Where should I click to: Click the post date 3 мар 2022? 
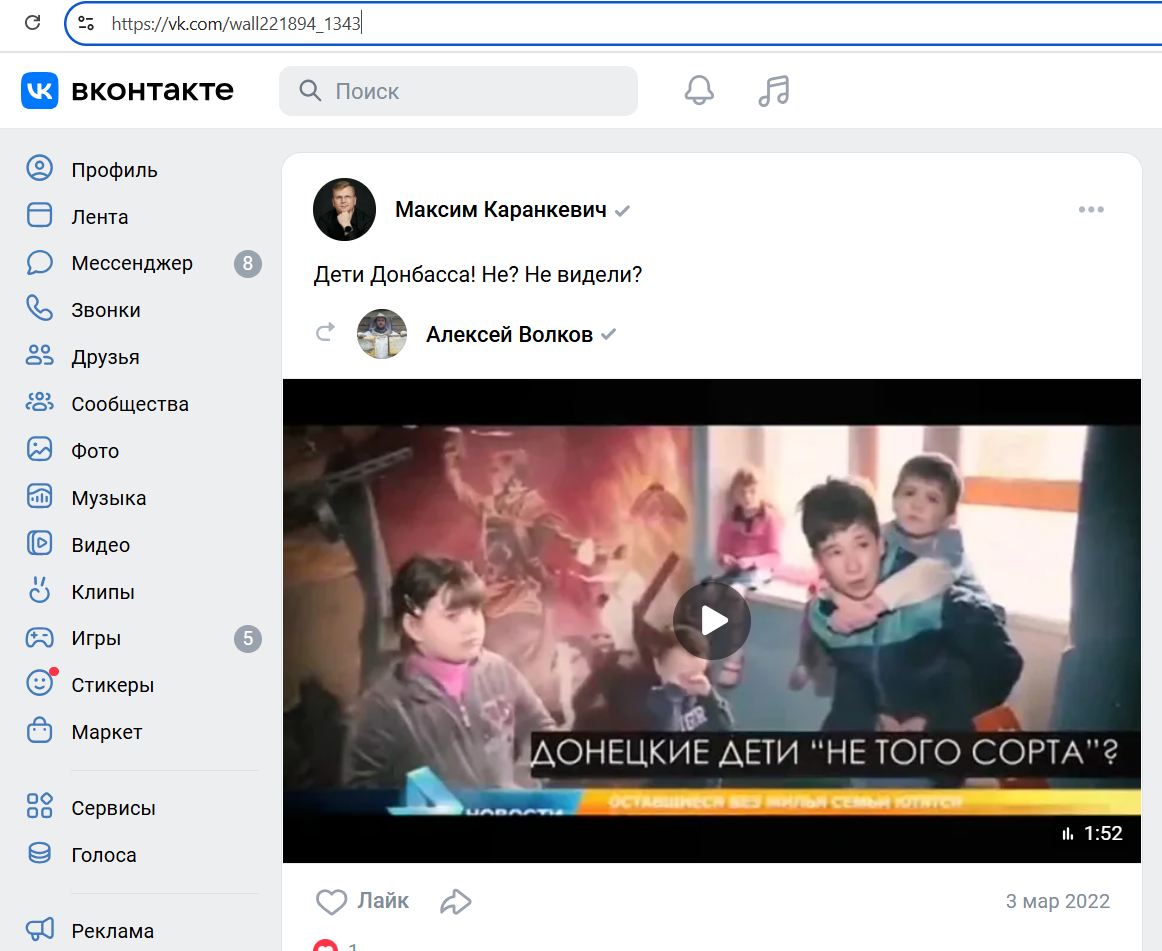click(x=1057, y=902)
